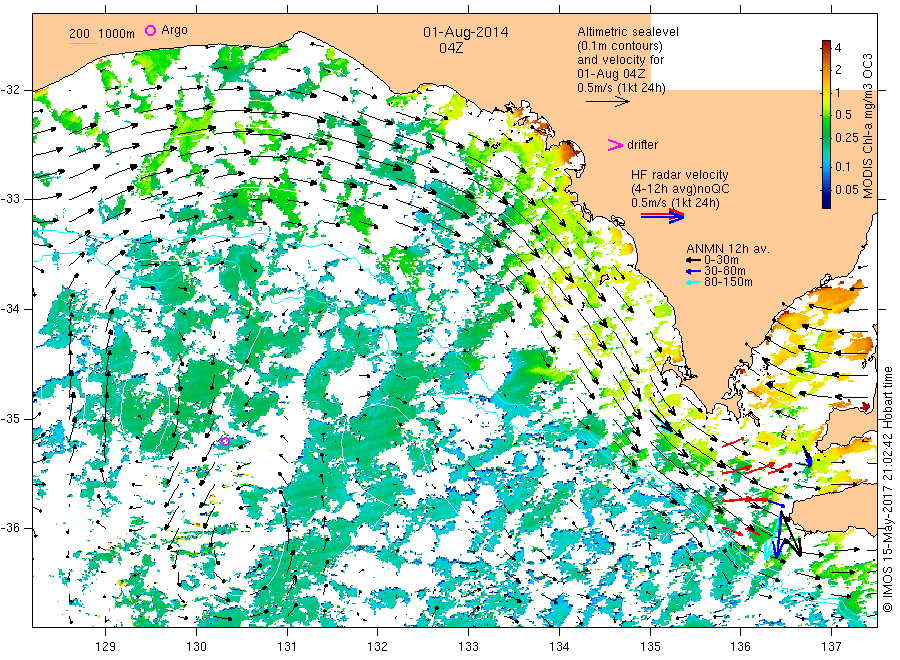Click the colour bar tick value "4"

[x=838, y=48]
